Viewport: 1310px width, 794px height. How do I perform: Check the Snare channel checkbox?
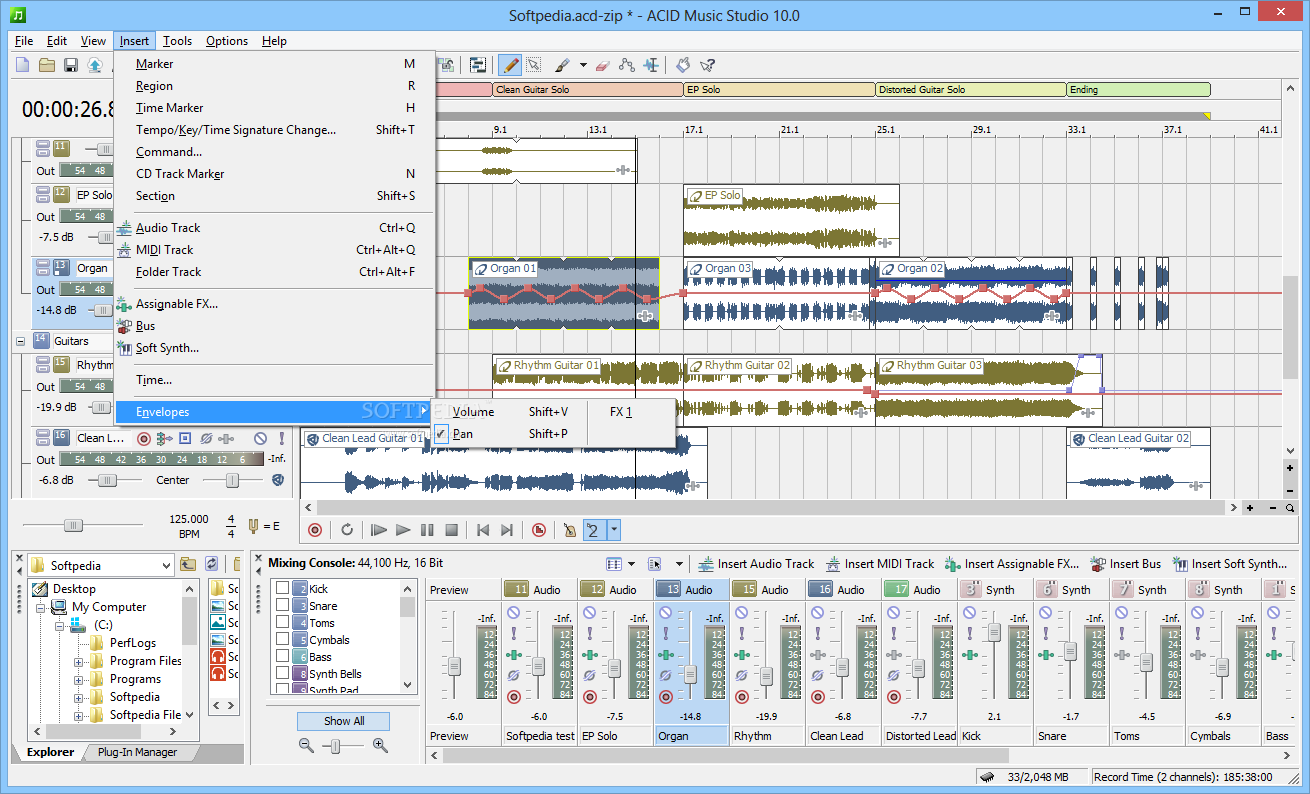(283, 606)
